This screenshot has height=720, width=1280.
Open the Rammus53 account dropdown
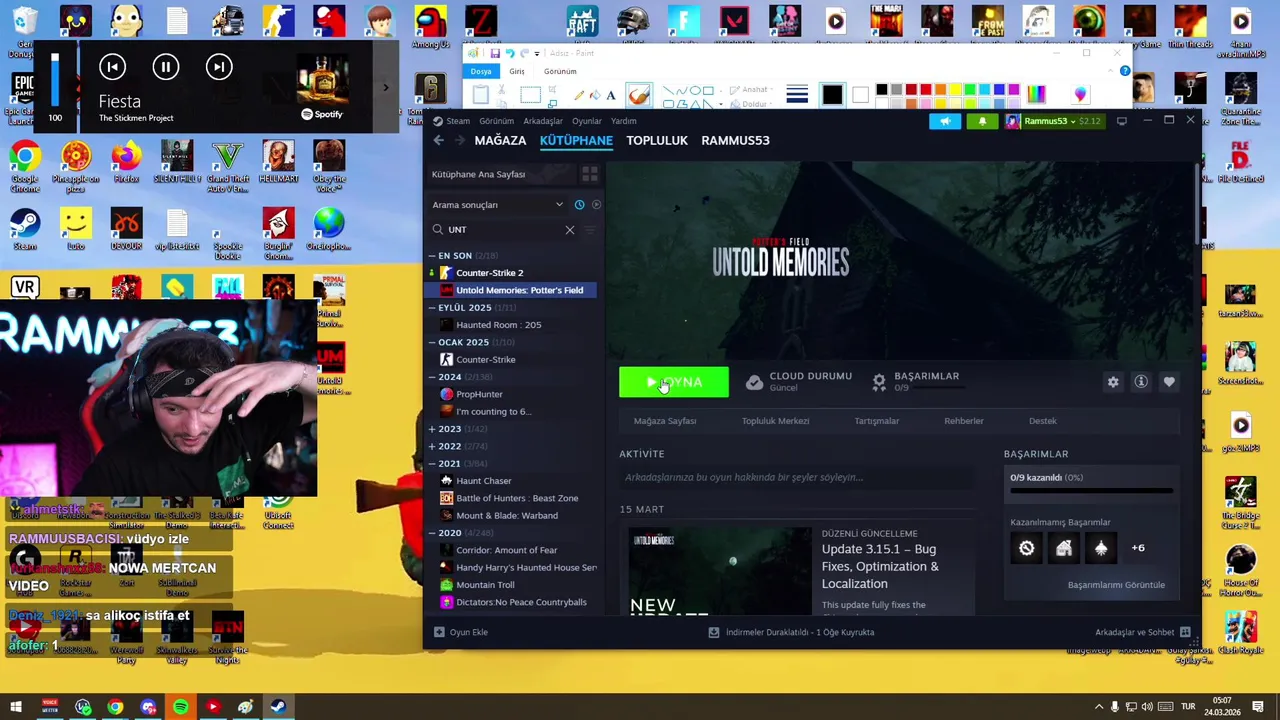(1054, 121)
